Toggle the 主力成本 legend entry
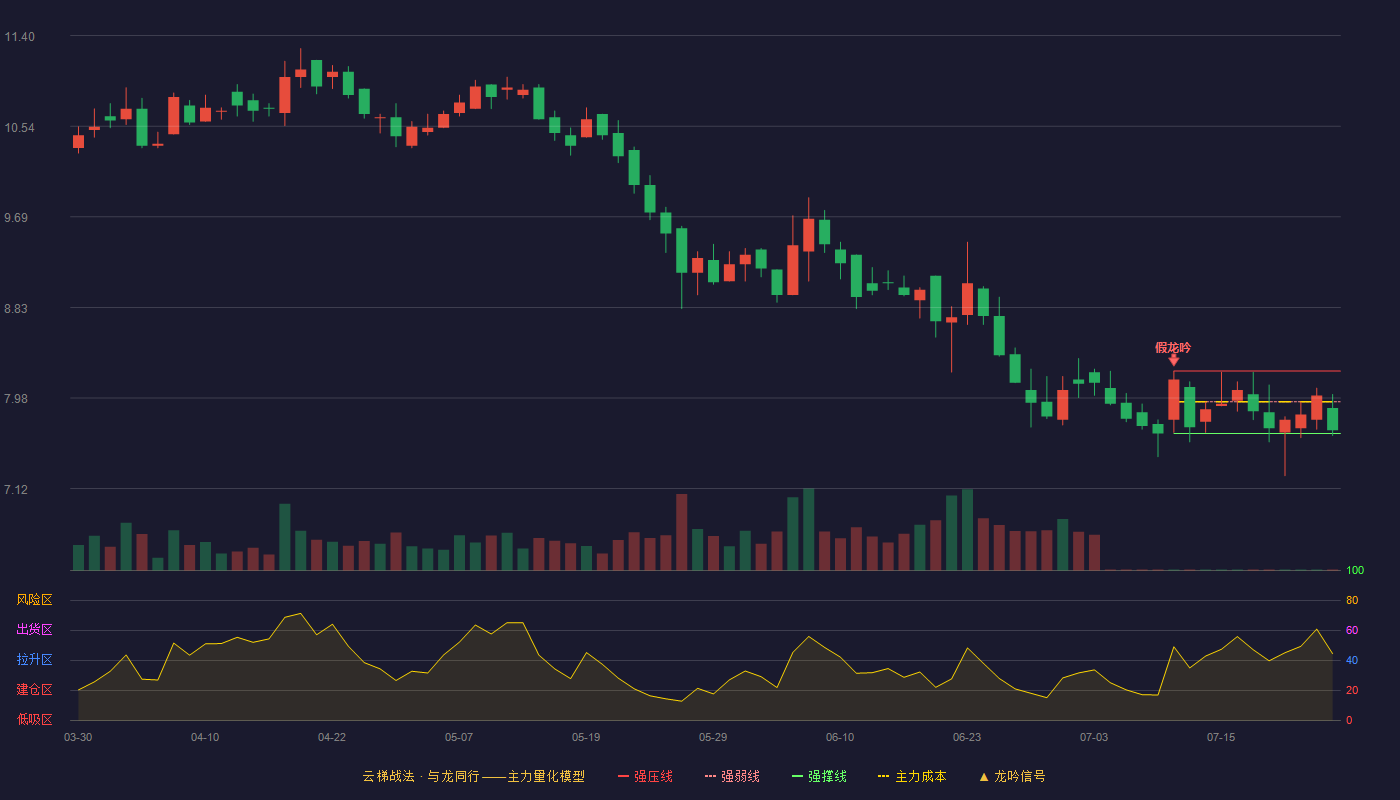This screenshot has height=800, width=1400. [912, 776]
